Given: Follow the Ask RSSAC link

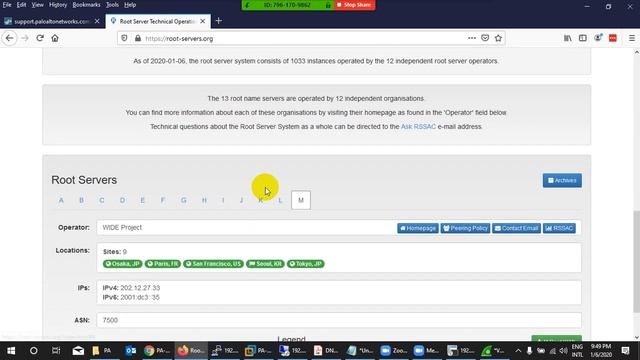Looking at the screenshot, I should point(418,127).
